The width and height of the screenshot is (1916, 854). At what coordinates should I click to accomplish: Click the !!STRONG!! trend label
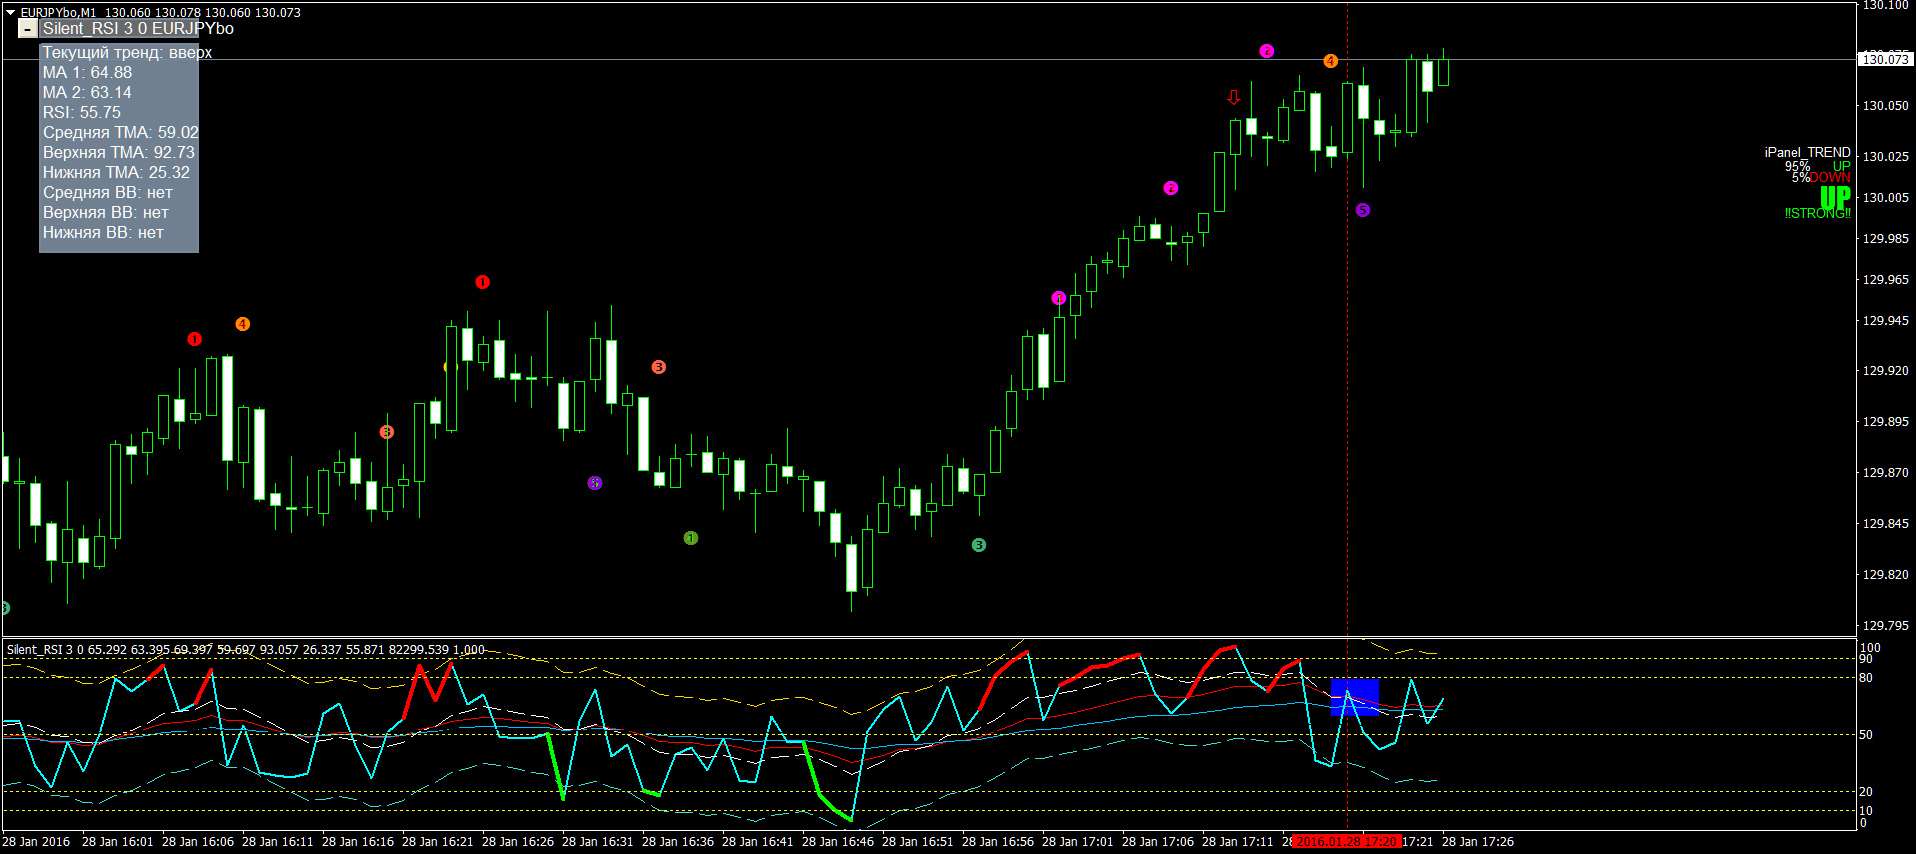[1817, 213]
